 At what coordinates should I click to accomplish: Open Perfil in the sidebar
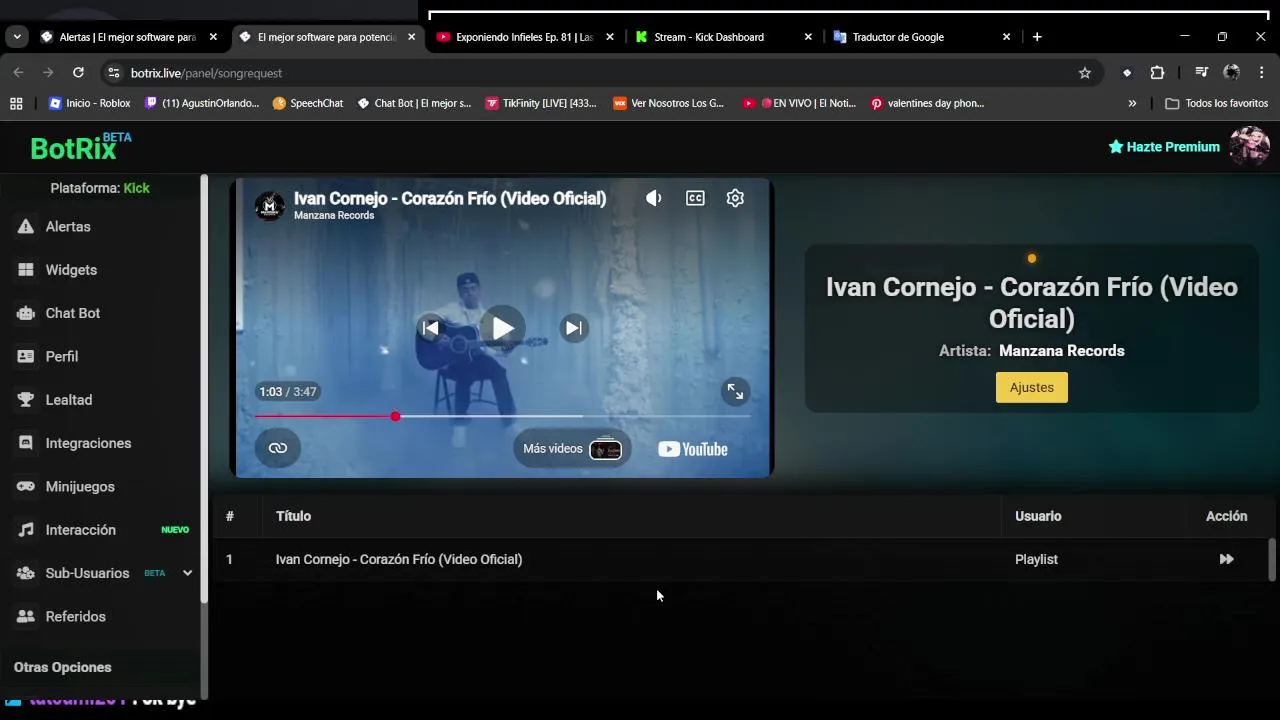(62, 356)
